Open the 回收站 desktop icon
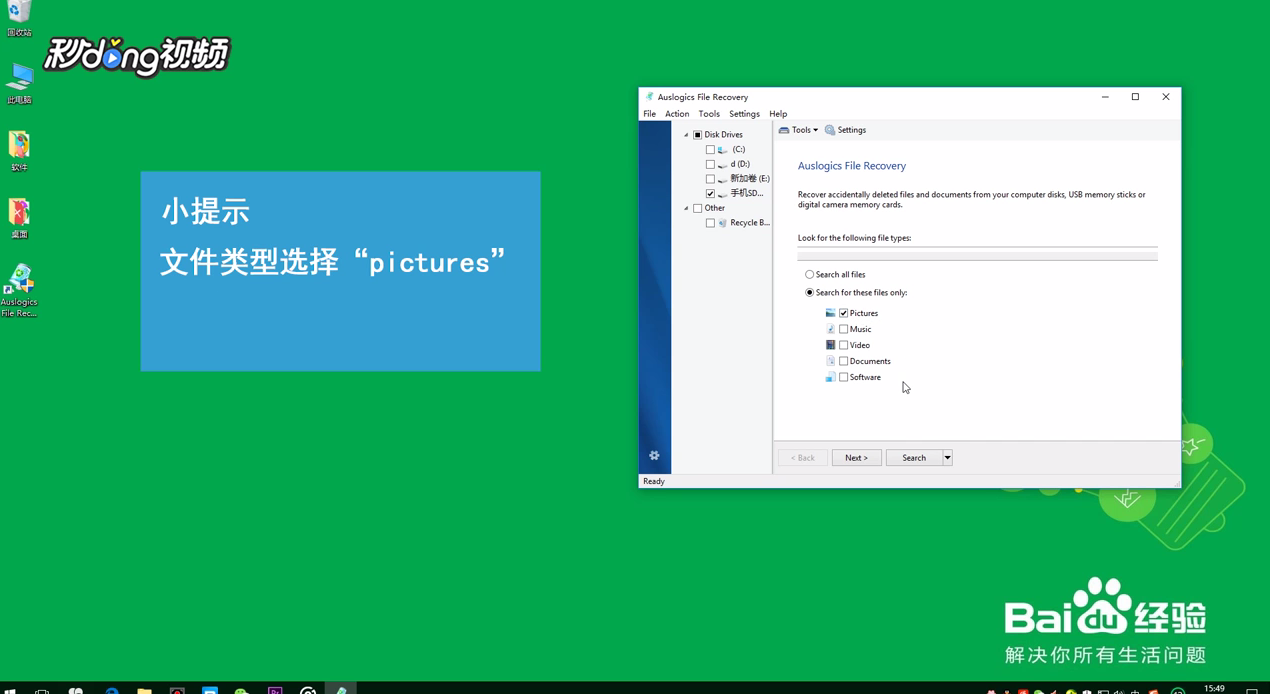 [x=19, y=18]
